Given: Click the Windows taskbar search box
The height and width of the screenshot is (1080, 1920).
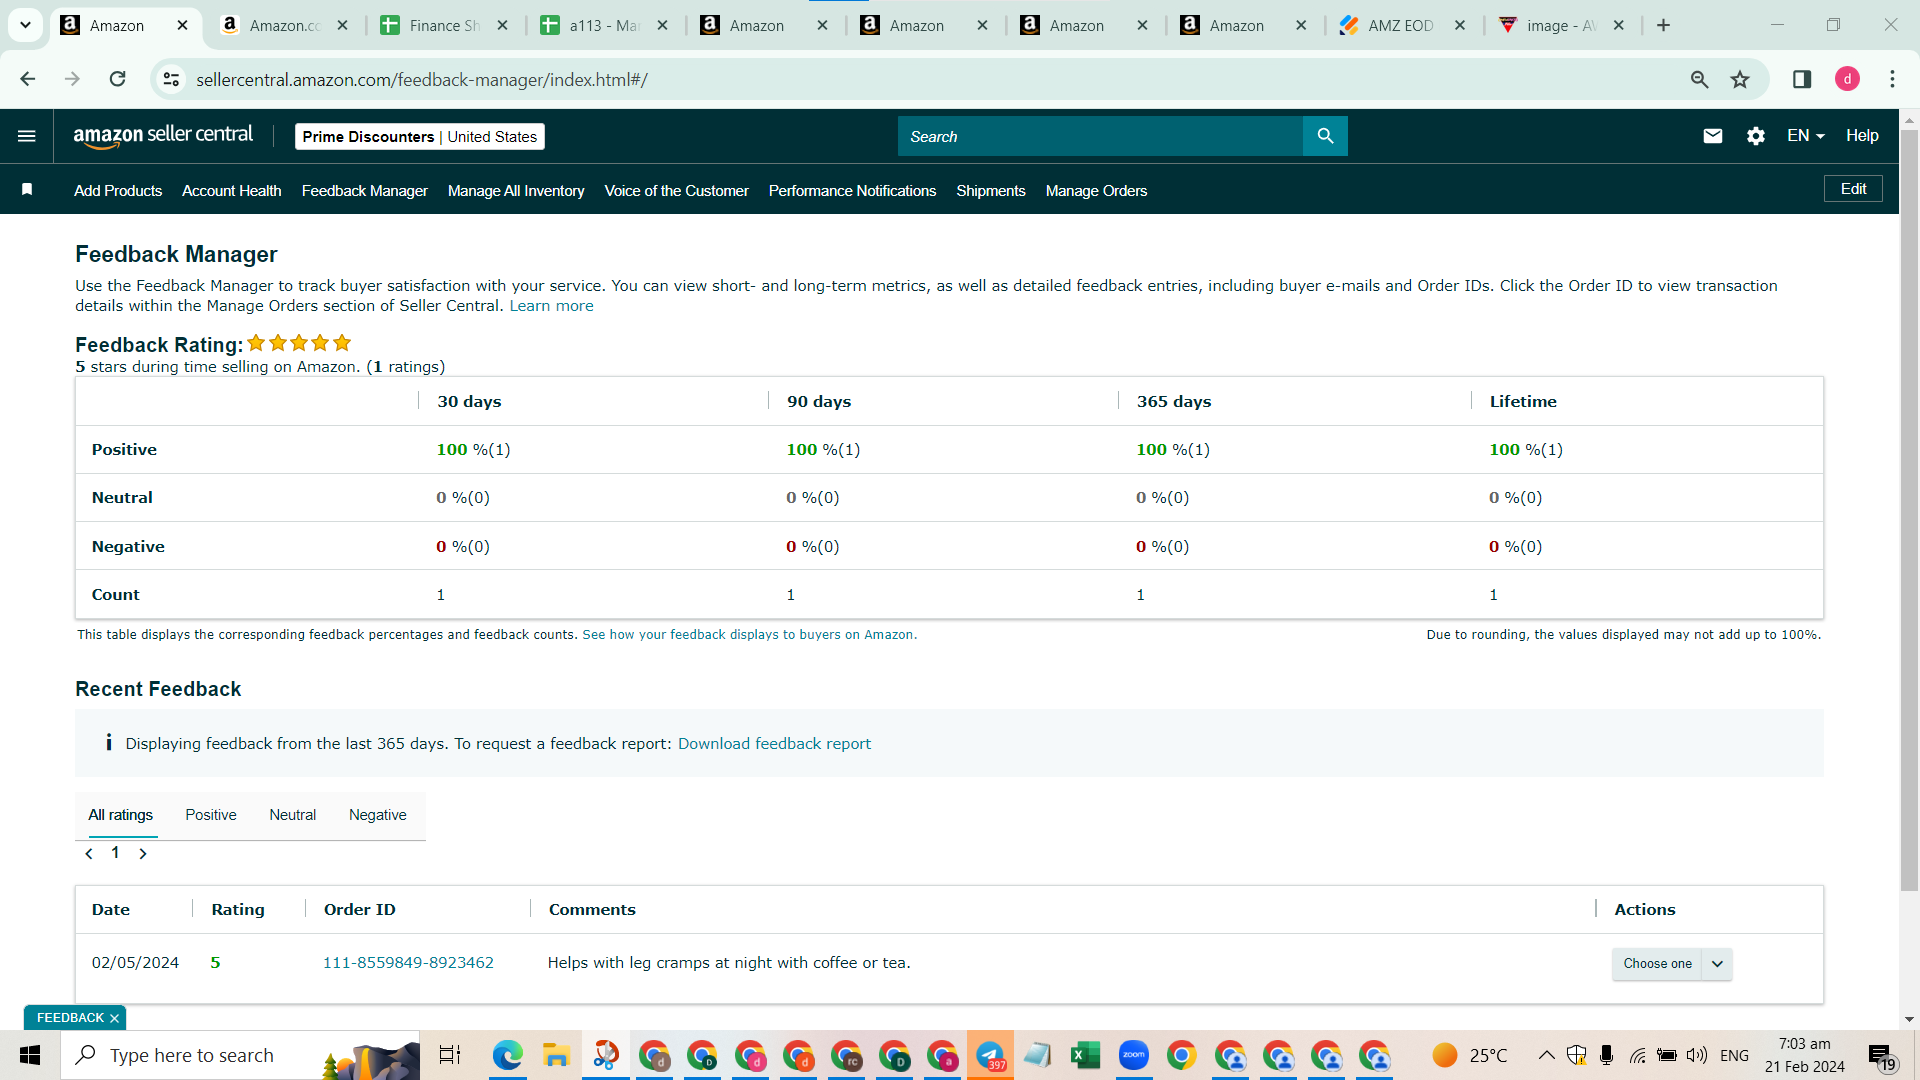Looking at the screenshot, I should (x=240, y=1055).
